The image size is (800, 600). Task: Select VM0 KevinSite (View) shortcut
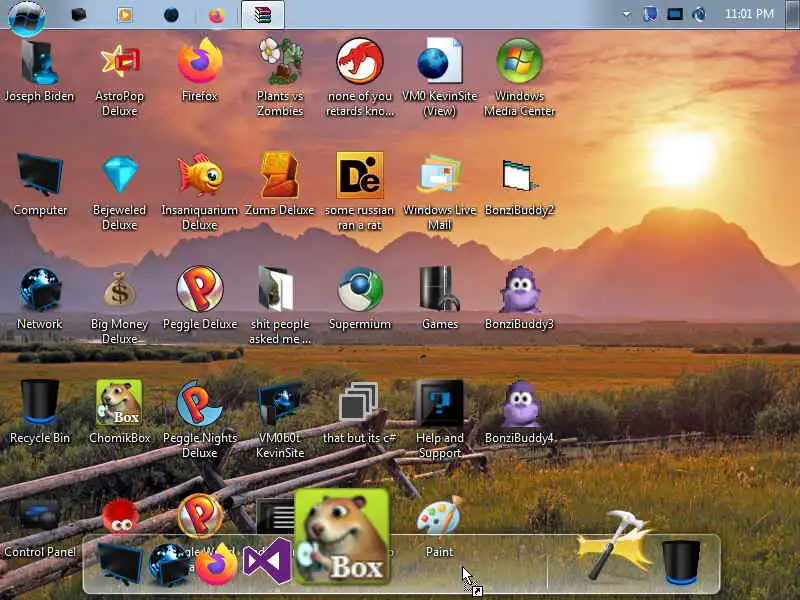(440, 78)
